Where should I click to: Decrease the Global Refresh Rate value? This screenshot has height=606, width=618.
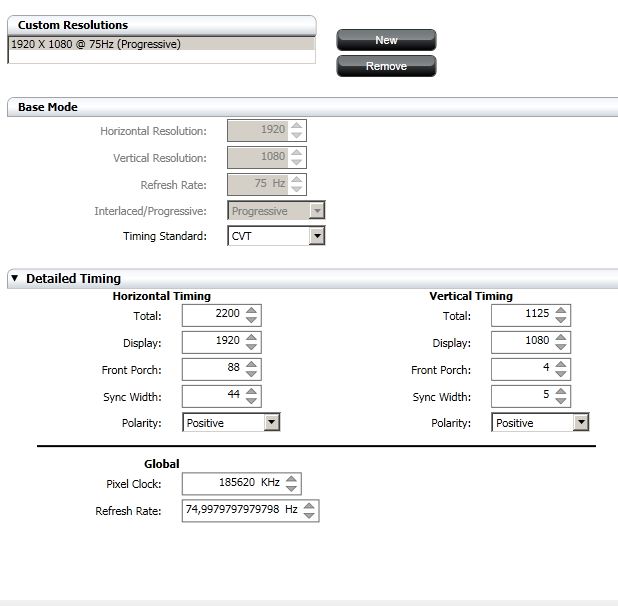(x=309, y=515)
